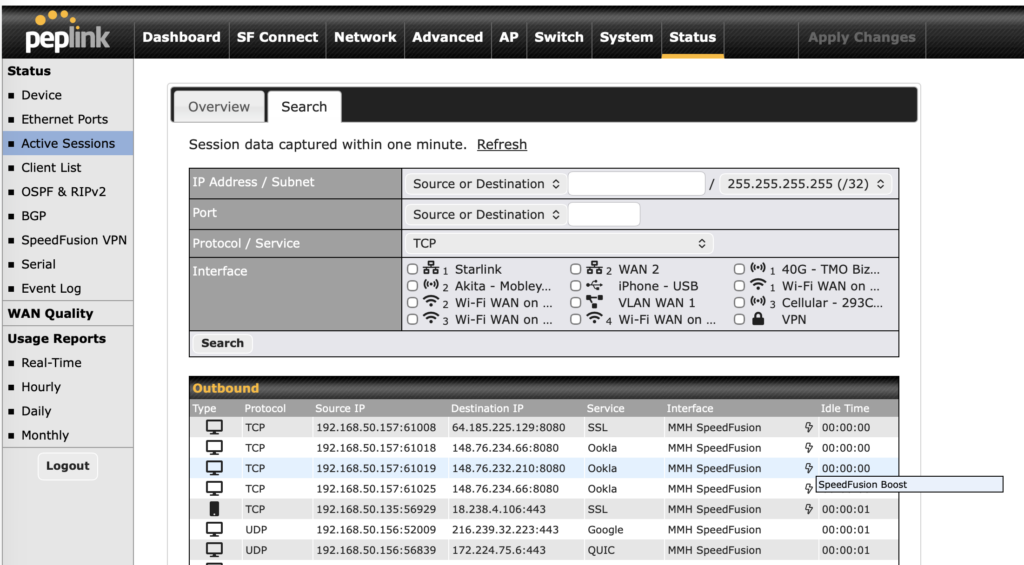1024x565 pixels.
Task: Click SpeedFusion Boost bolt on SSL 64.185.225.129 row
Action: click(x=808, y=427)
